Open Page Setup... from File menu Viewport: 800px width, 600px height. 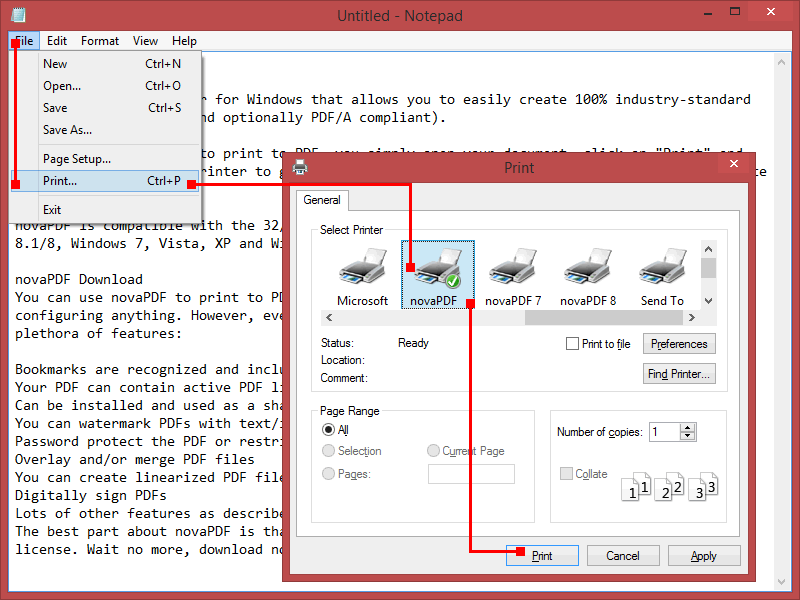(105, 159)
